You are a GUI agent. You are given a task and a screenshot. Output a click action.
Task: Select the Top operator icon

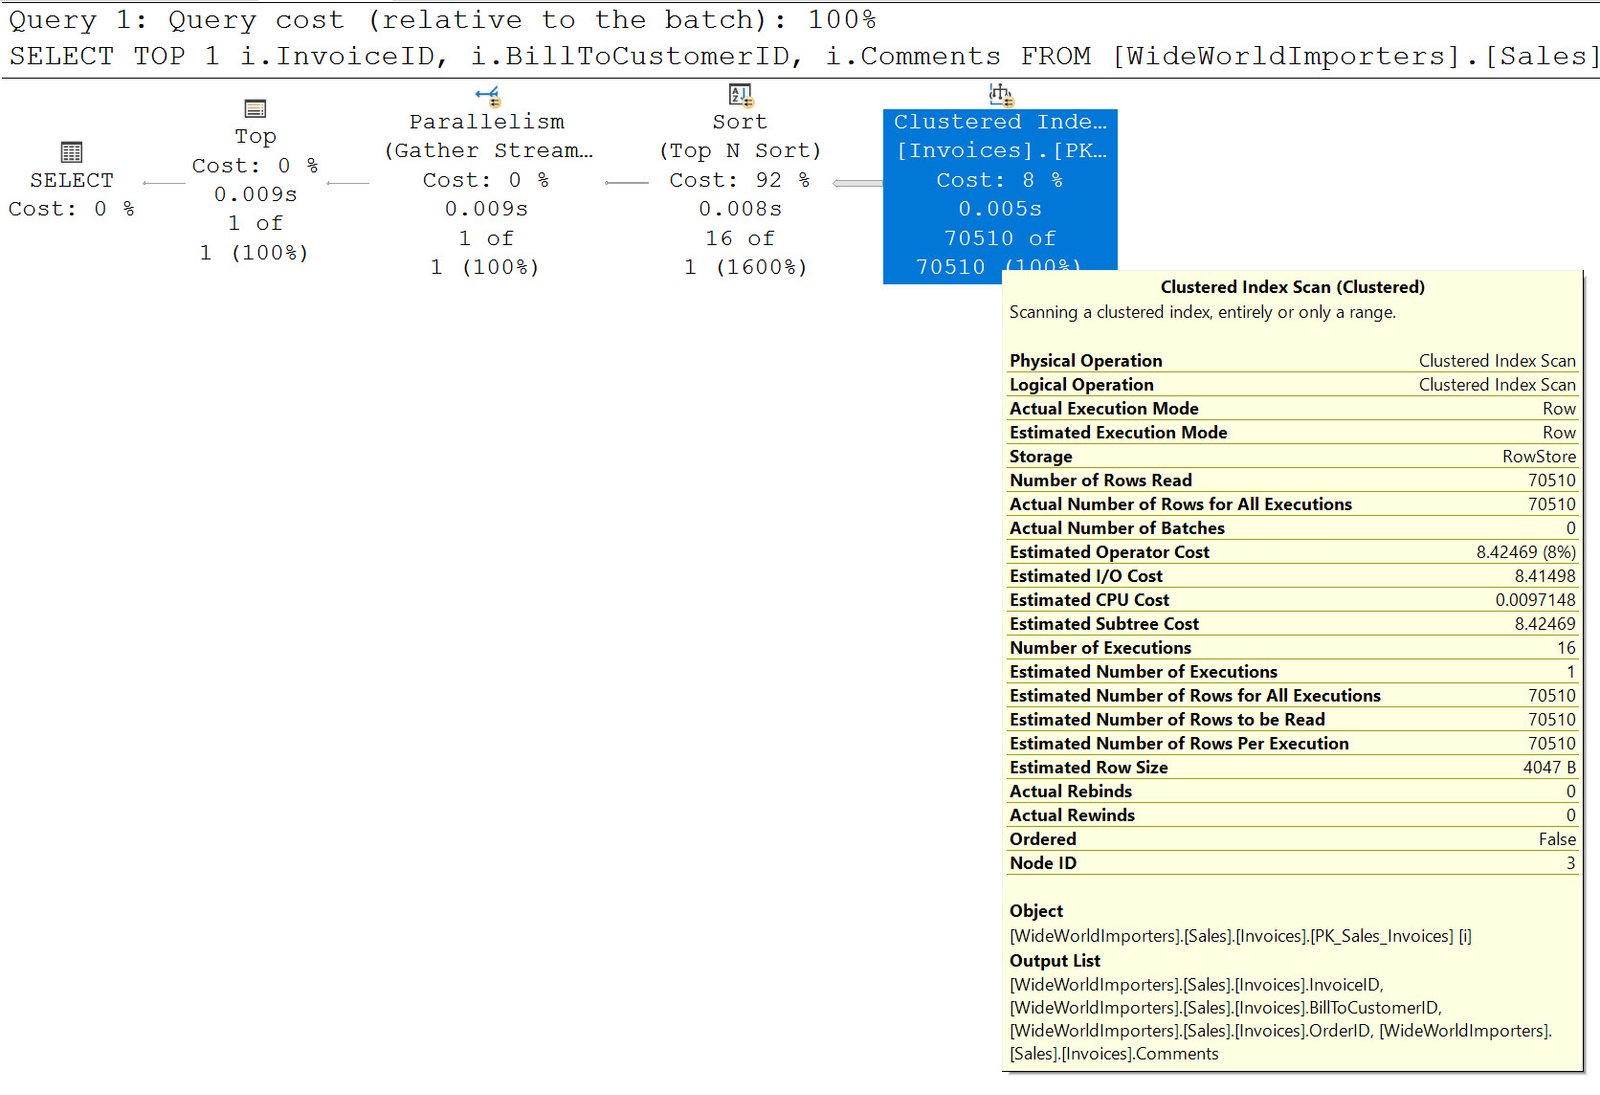pyautogui.click(x=255, y=108)
